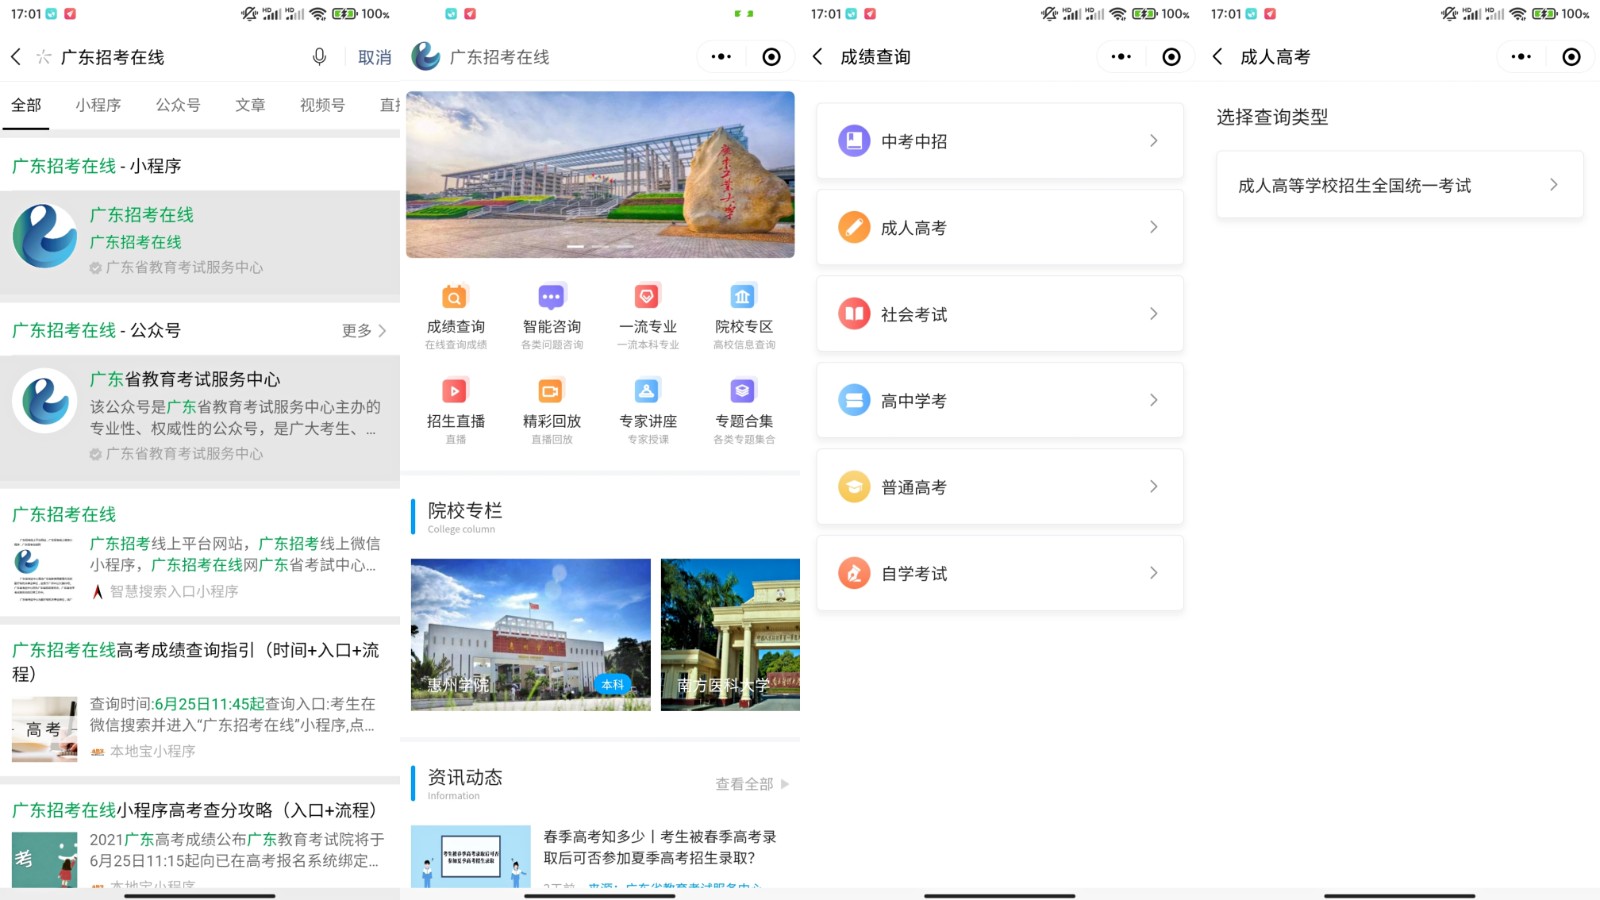Open the 高考成绩查询指引 article result

pyautogui.click(x=200, y=702)
